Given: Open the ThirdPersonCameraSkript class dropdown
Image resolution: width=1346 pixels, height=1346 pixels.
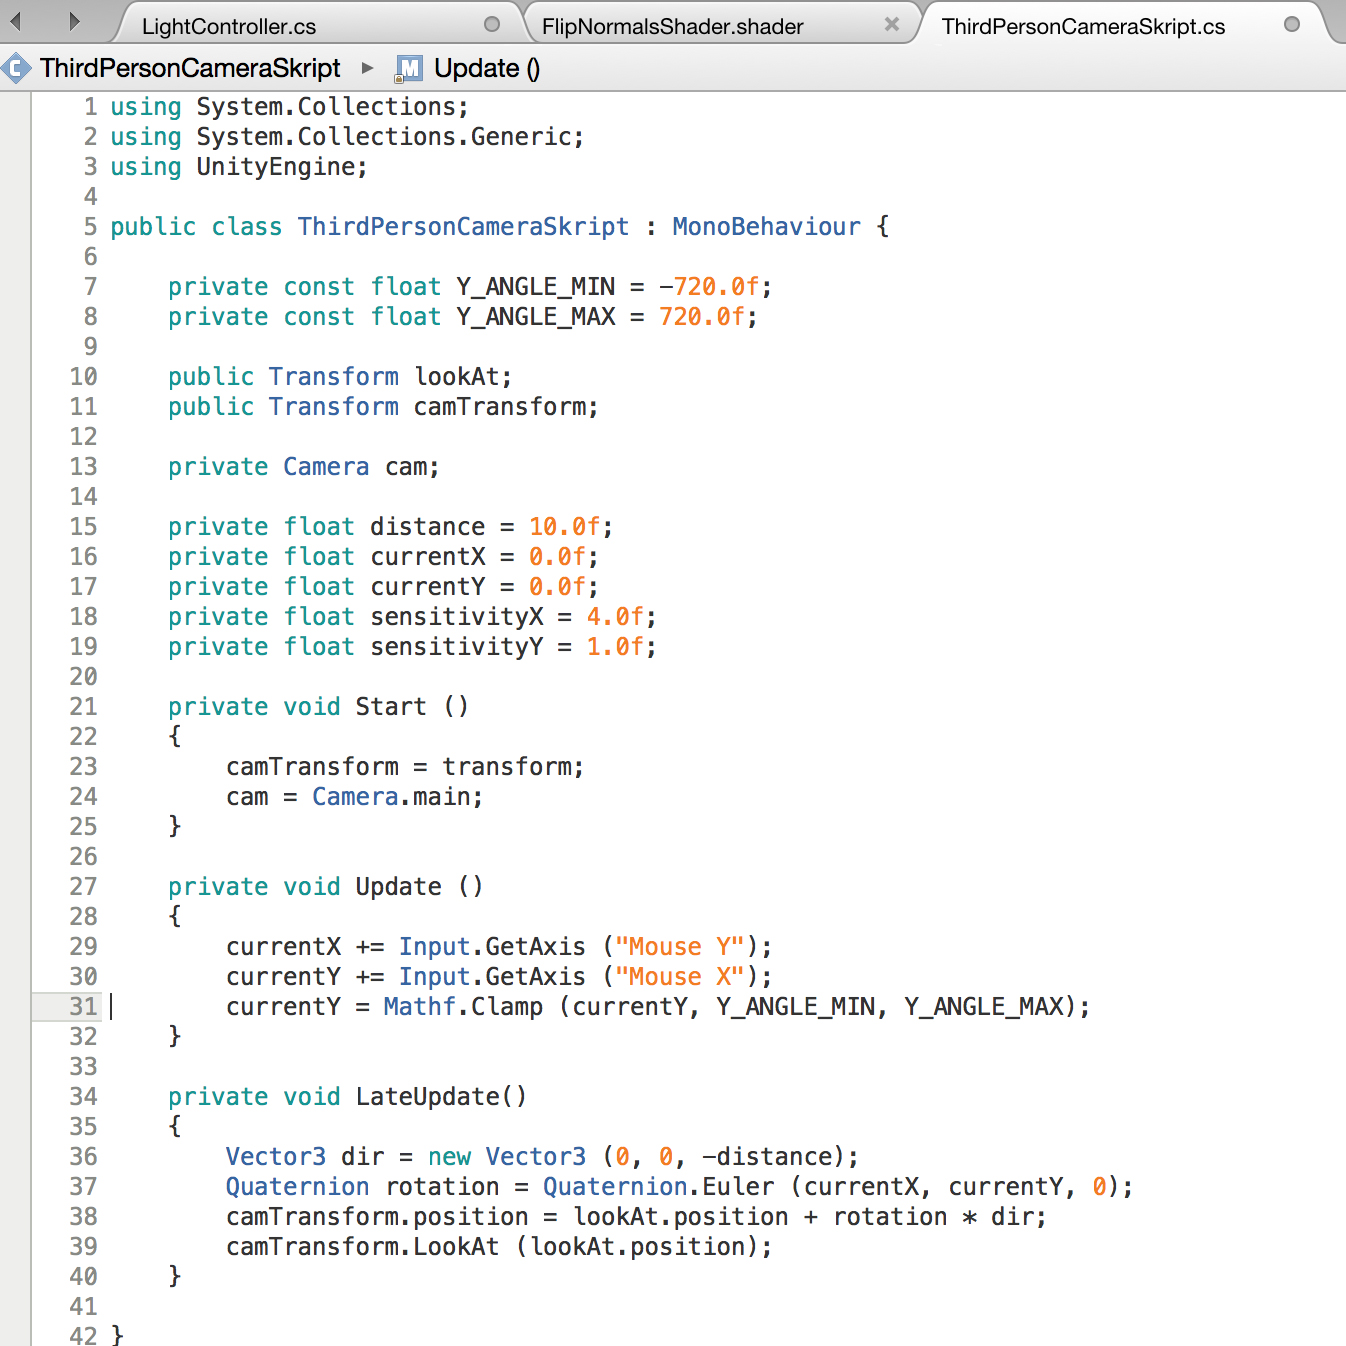Looking at the screenshot, I should coord(190,68).
